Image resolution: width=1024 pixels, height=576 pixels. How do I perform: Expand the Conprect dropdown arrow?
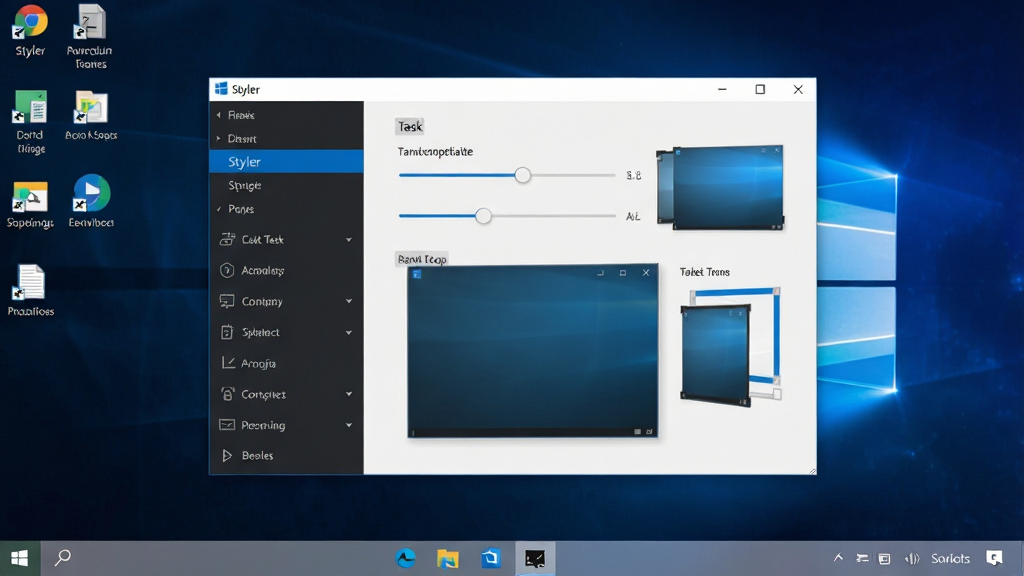(349, 394)
